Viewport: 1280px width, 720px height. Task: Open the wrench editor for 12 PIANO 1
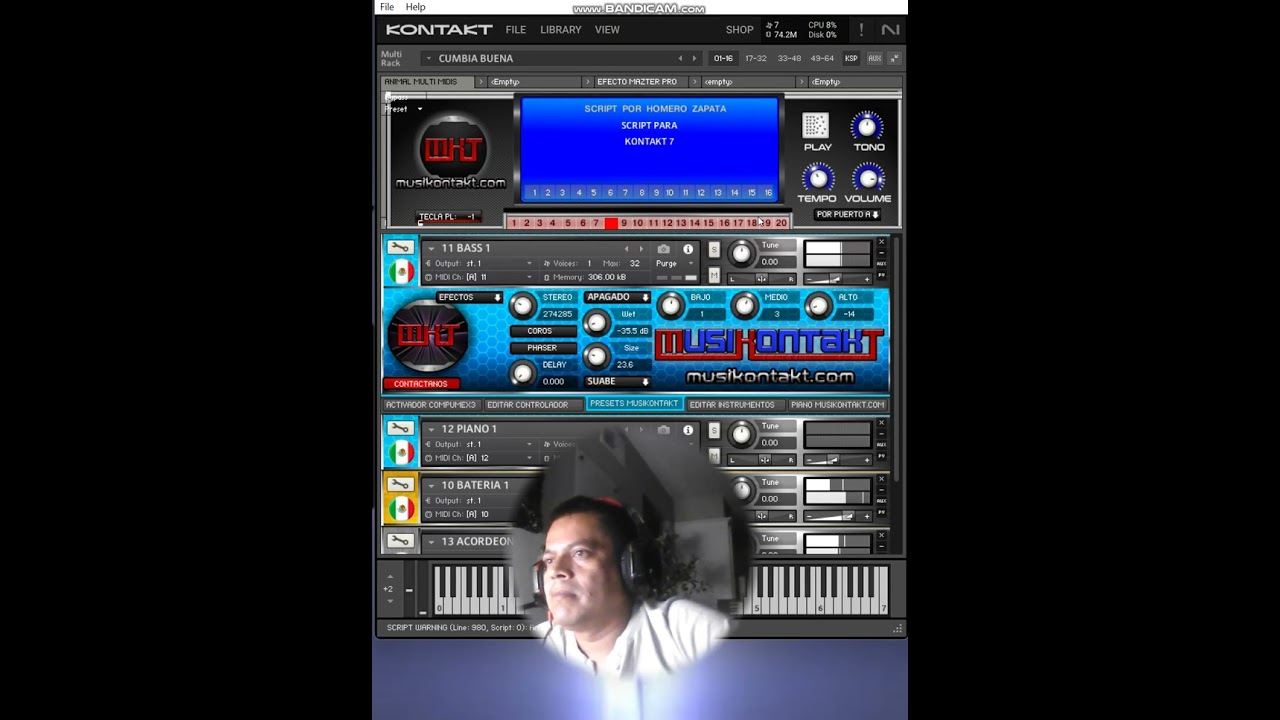(x=400, y=428)
